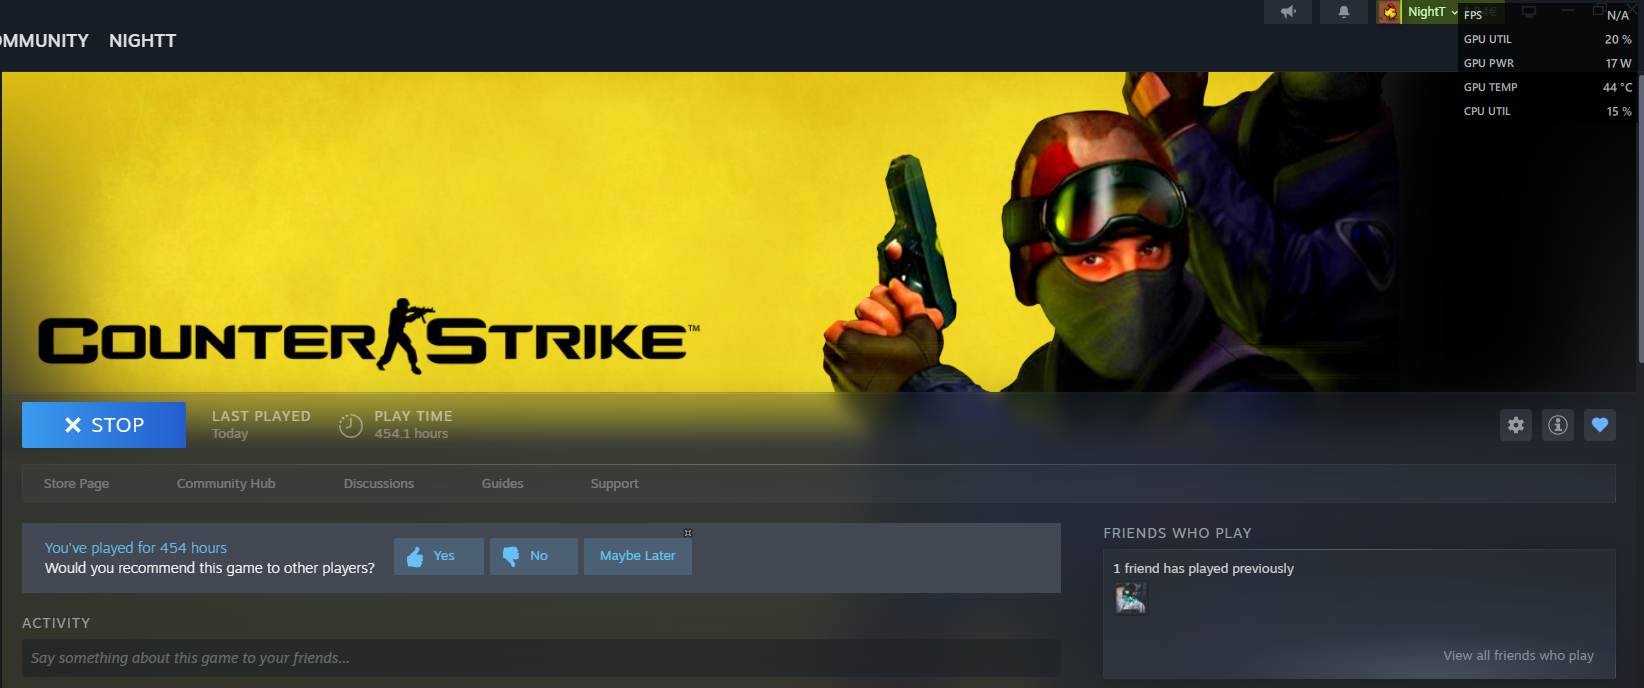Open the Community Hub tab
Image resolution: width=1644 pixels, height=688 pixels.
point(226,484)
